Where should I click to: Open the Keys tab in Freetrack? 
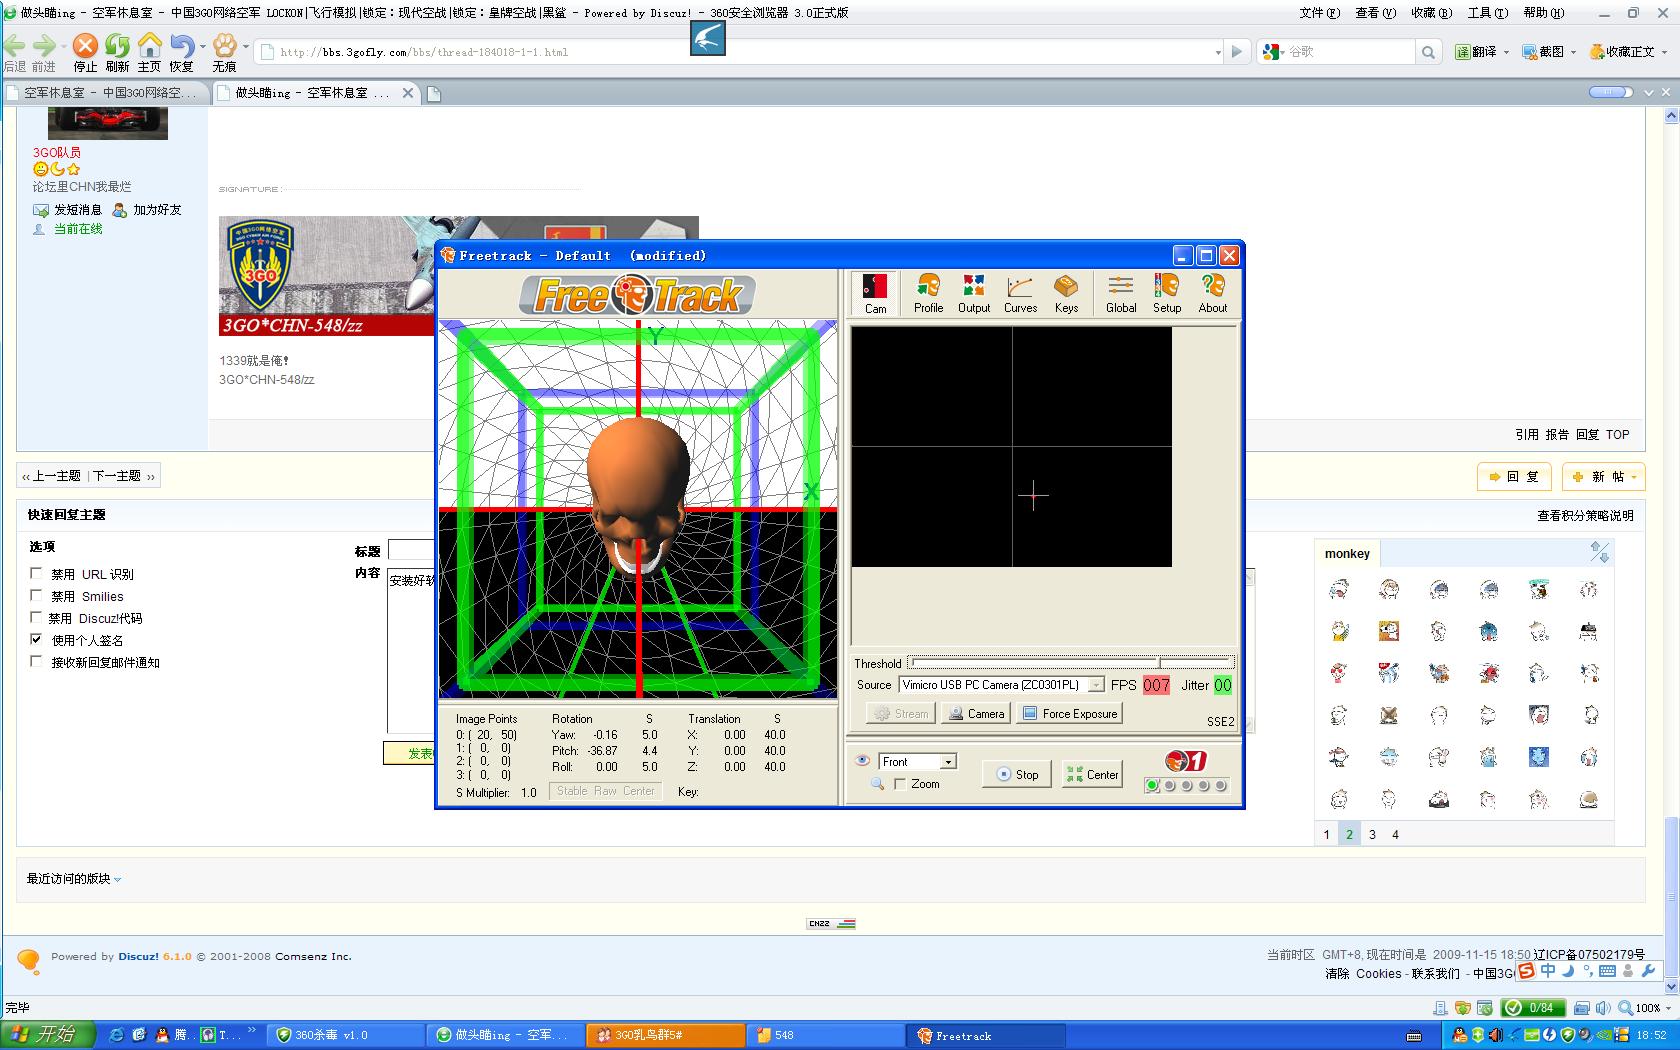(1066, 294)
